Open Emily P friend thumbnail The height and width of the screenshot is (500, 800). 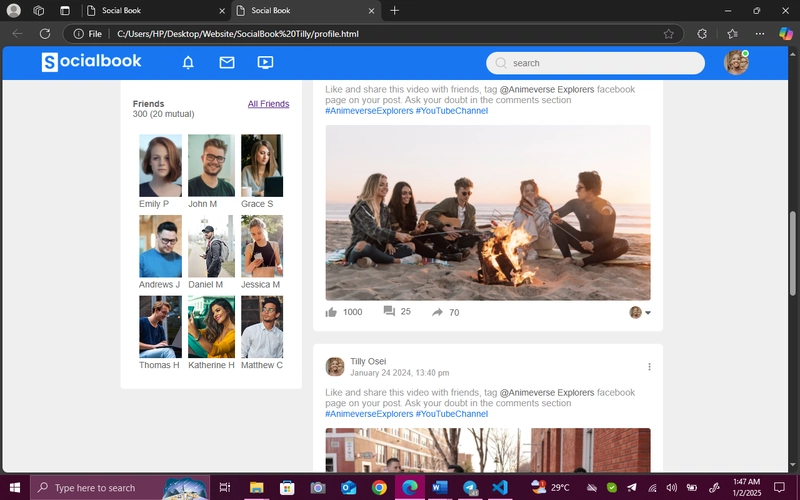tap(160, 165)
